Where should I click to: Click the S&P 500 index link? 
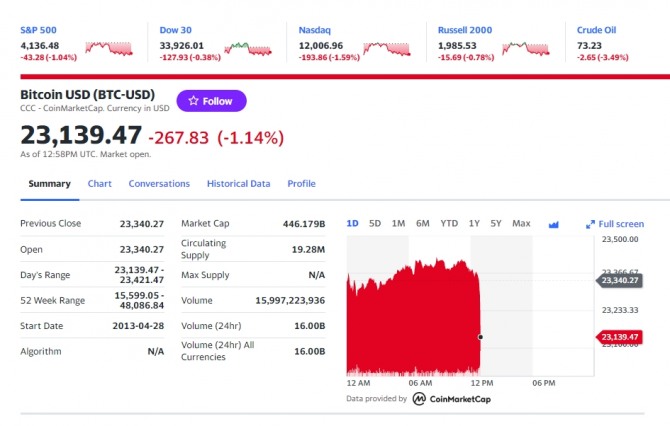pyautogui.click(x=39, y=30)
